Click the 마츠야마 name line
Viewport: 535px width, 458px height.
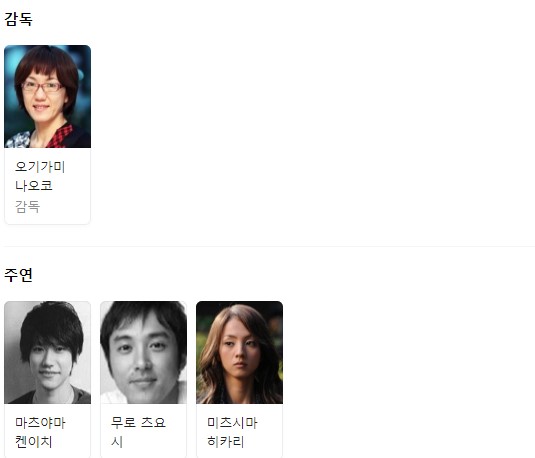click(x=40, y=423)
